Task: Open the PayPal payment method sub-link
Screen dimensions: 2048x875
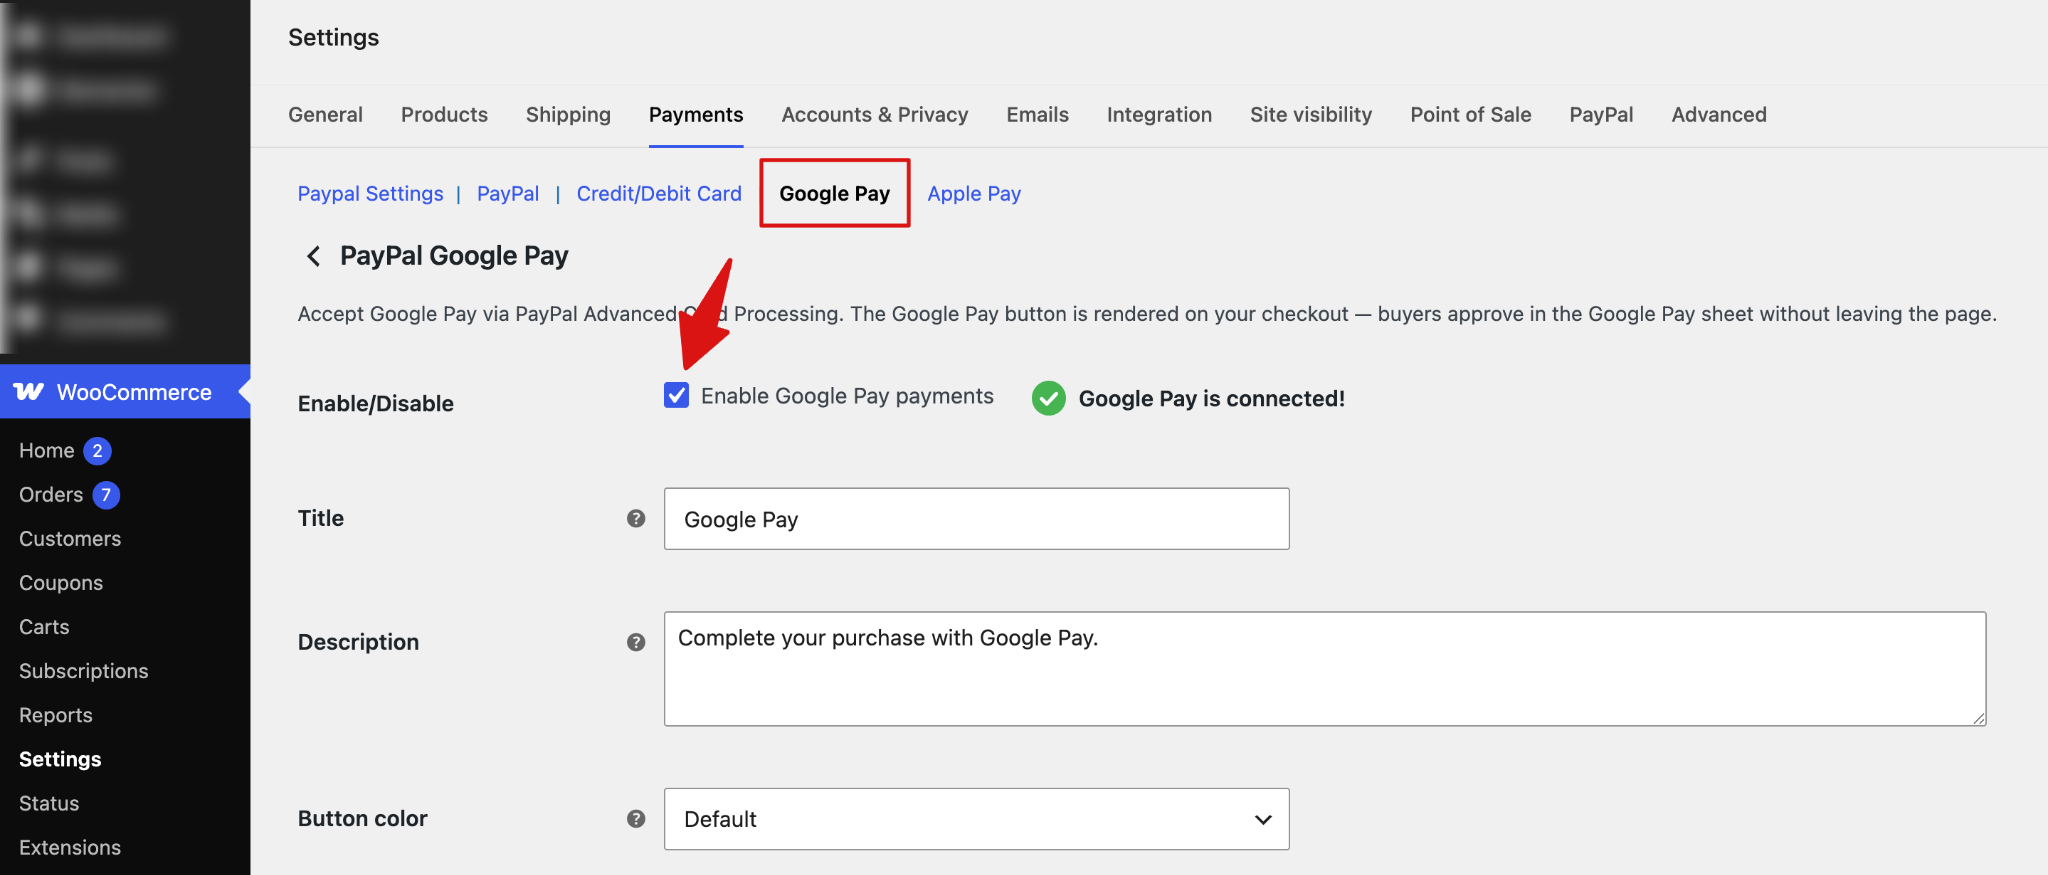Action: pyautogui.click(x=508, y=194)
